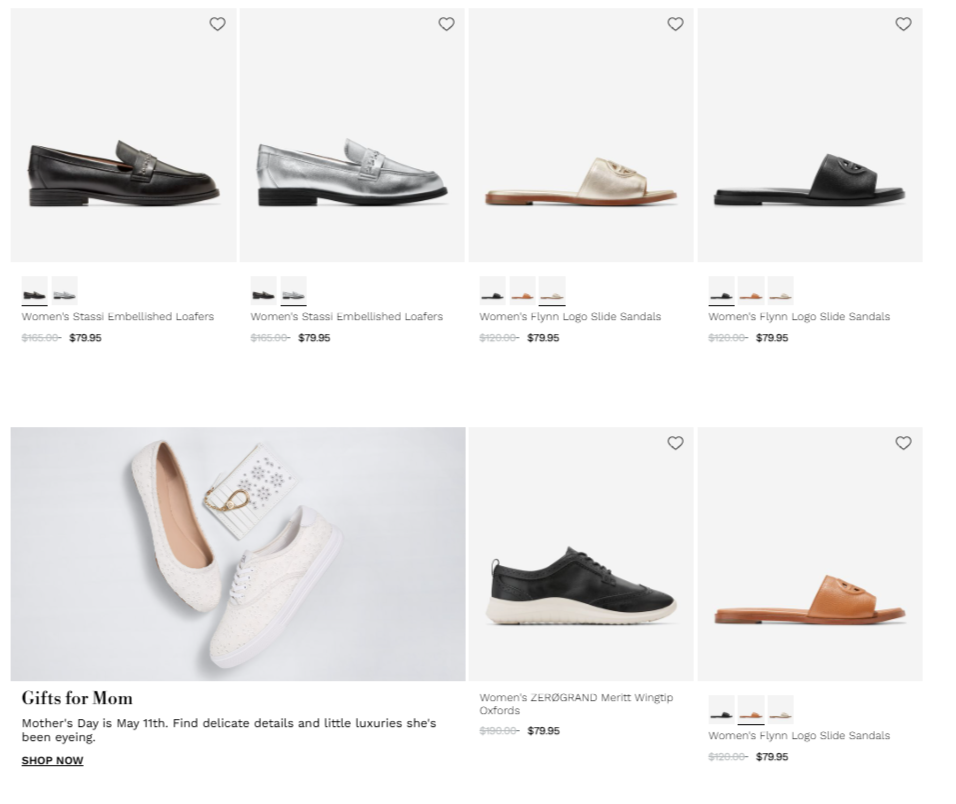Choose the tan swatch on the gold Flynn Sandals

pos(523,291)
